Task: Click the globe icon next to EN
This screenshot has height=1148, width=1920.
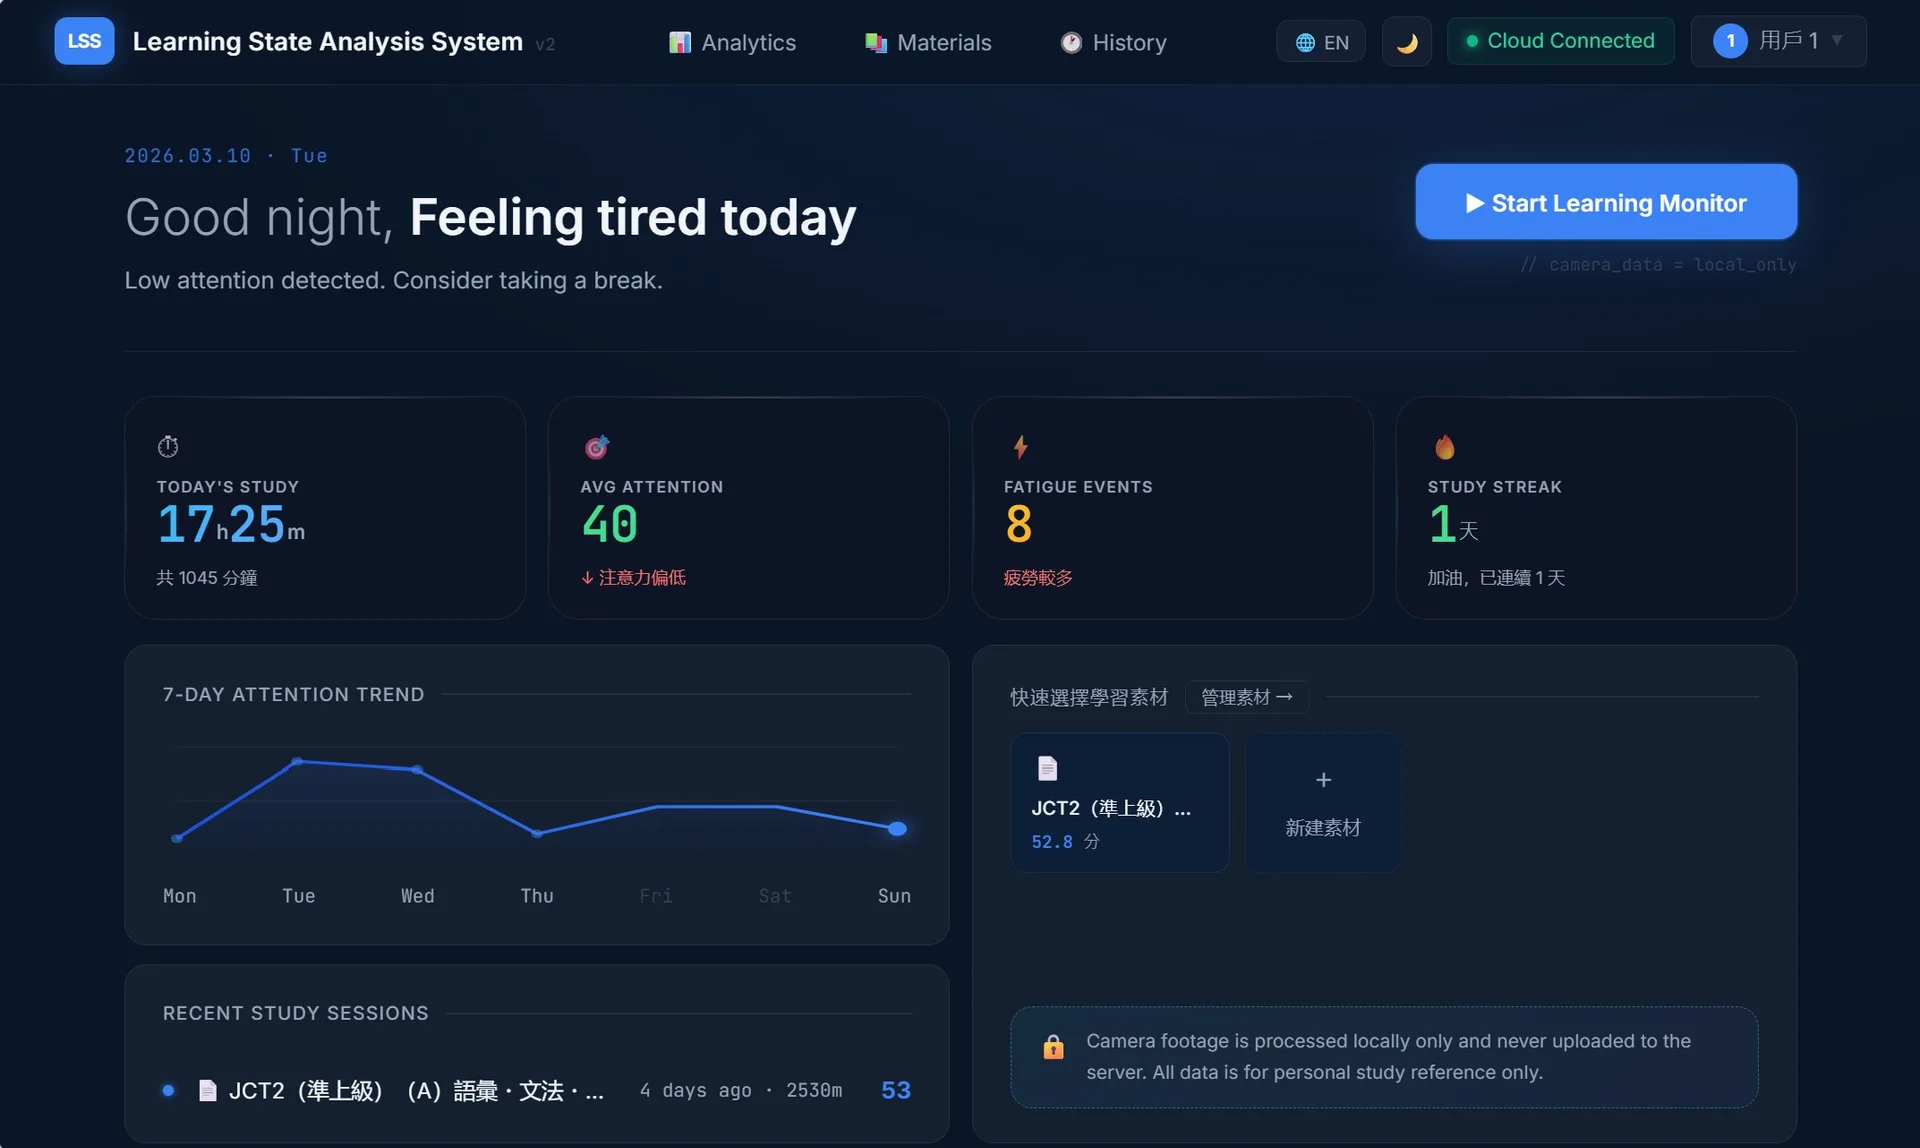Action: coord(1303,42)
